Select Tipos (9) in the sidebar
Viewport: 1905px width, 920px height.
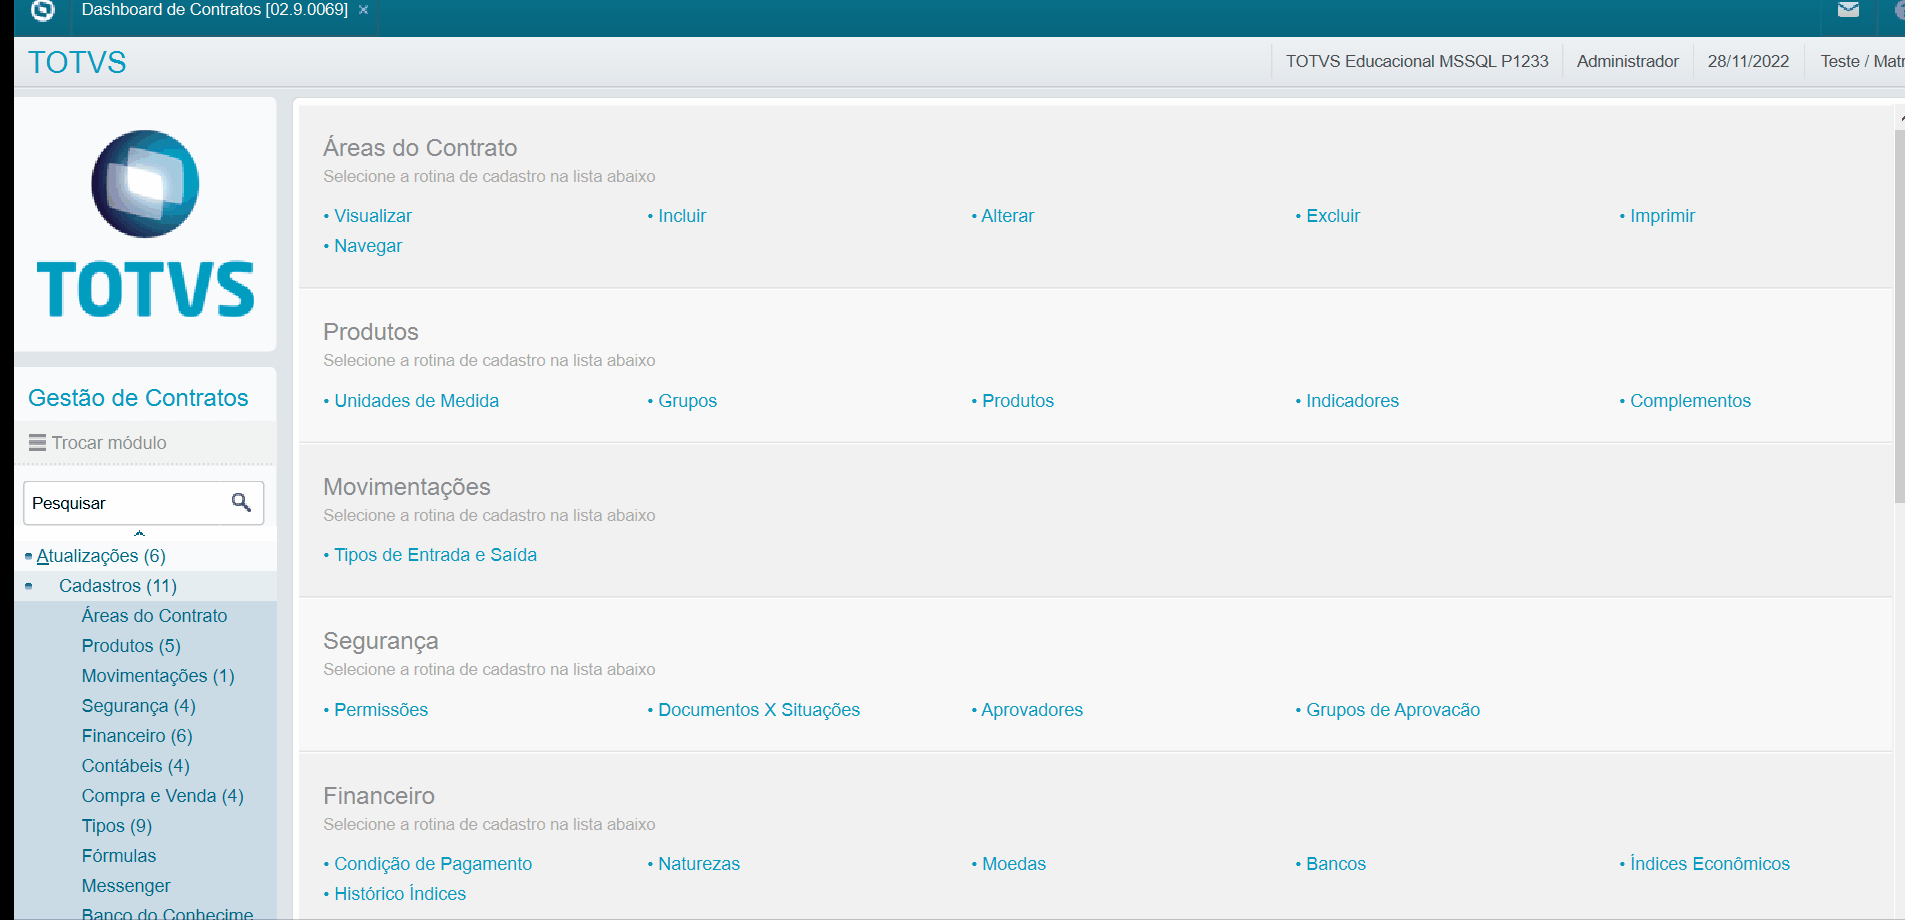[x=117, y=826]
